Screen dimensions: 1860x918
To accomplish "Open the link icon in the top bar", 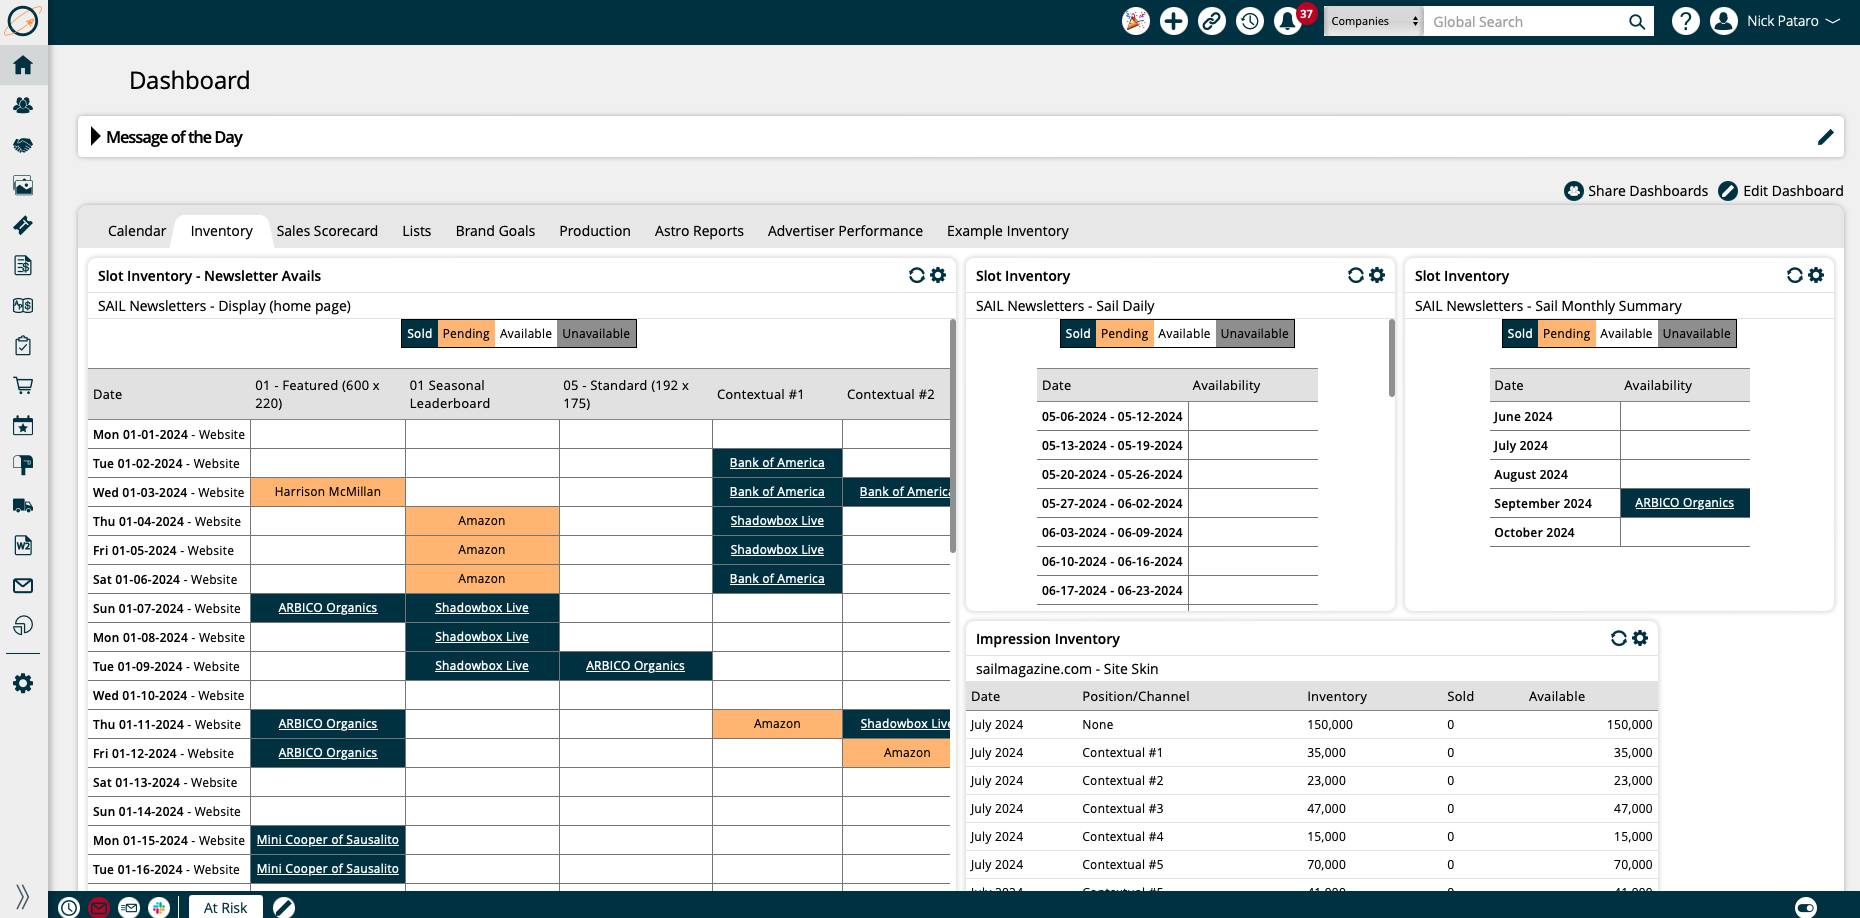I will (1212, 21).
